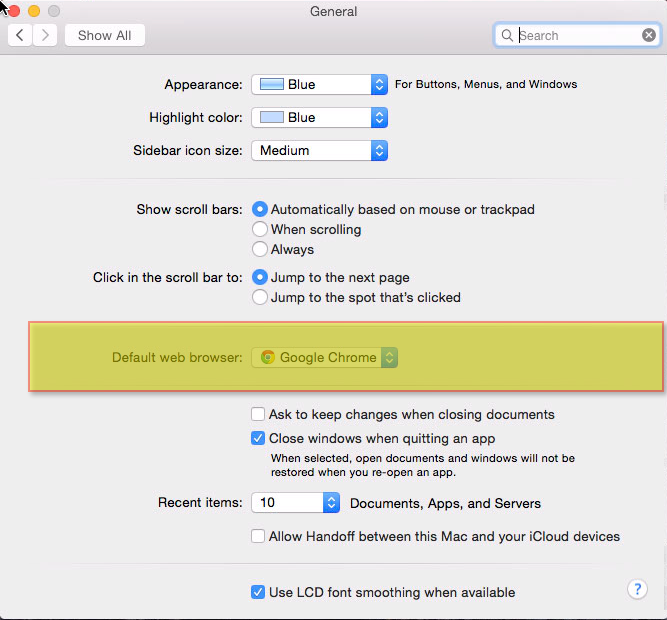667x620 pixels.
Task: Open the Appearance dropdown menu
Action: tap(319, 85)
